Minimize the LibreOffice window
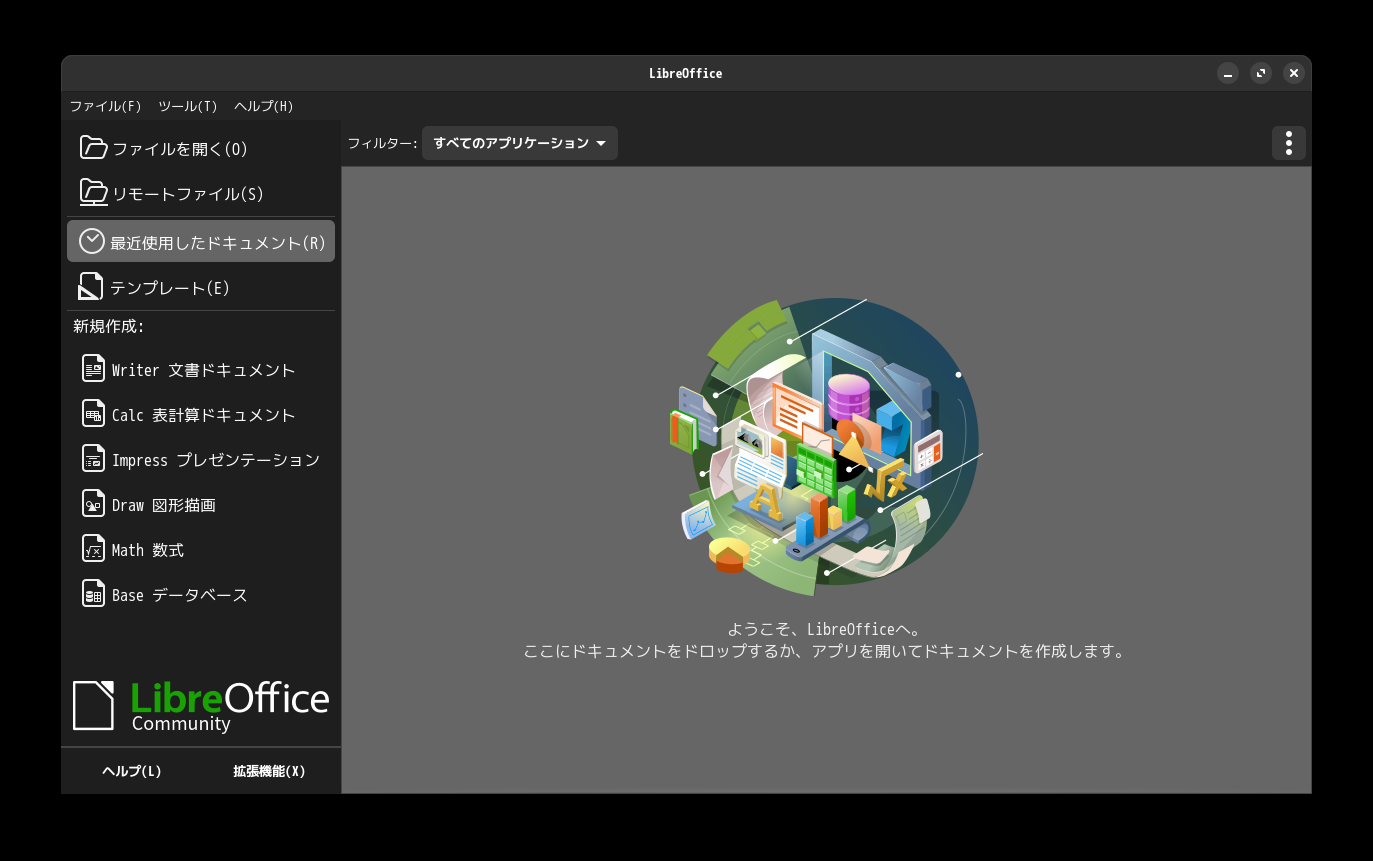This screenshot has height=861, width=1373. [x=1228, y=73]
